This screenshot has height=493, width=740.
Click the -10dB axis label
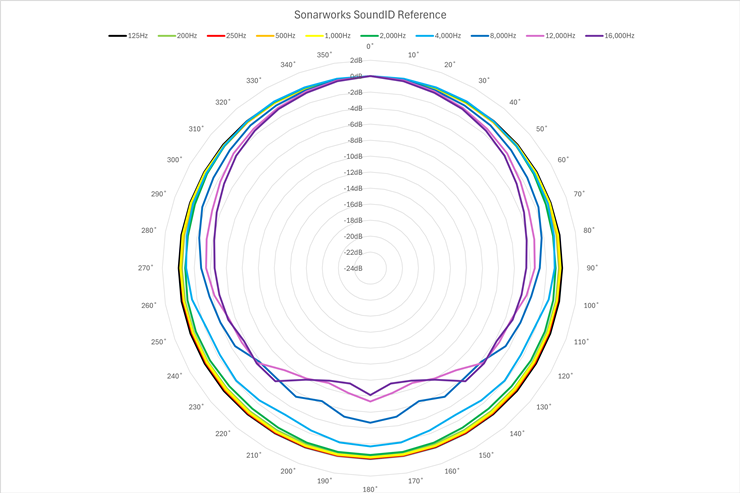353,156
